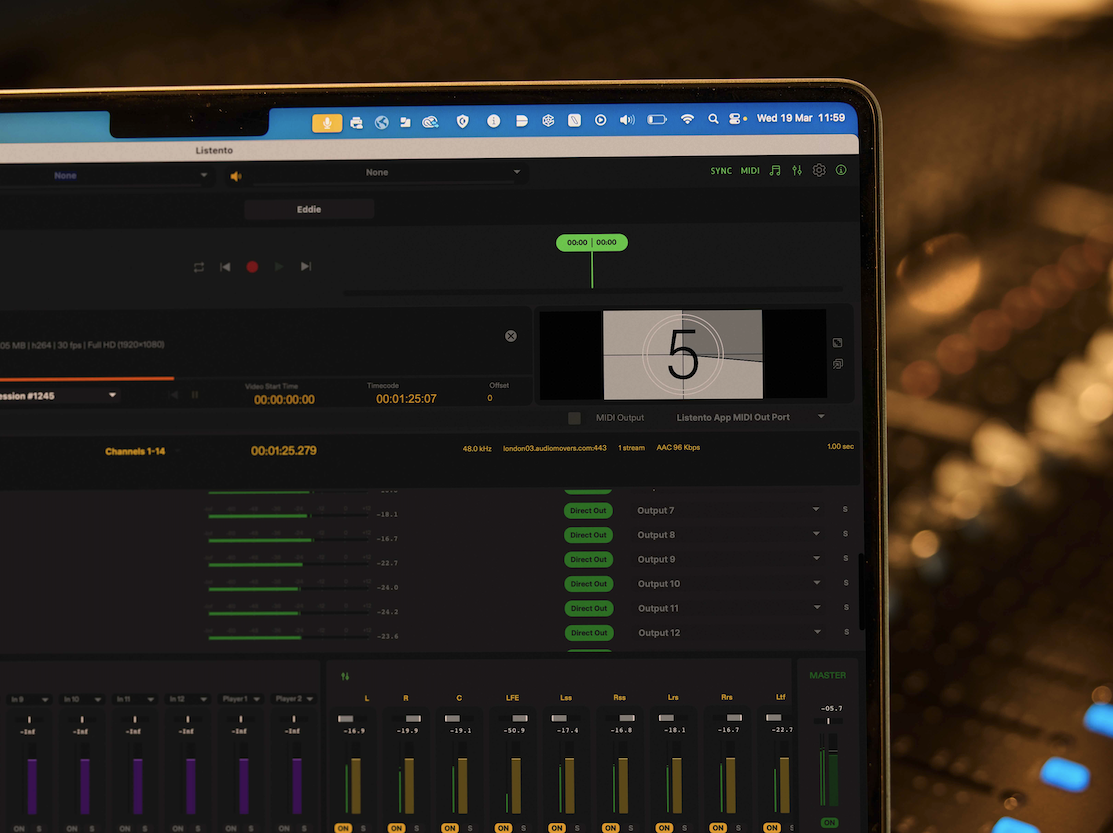This screenshot has height=833, width=1113.
Task: Click the mixer faders icon in the top bar
Action: point(797,170)
